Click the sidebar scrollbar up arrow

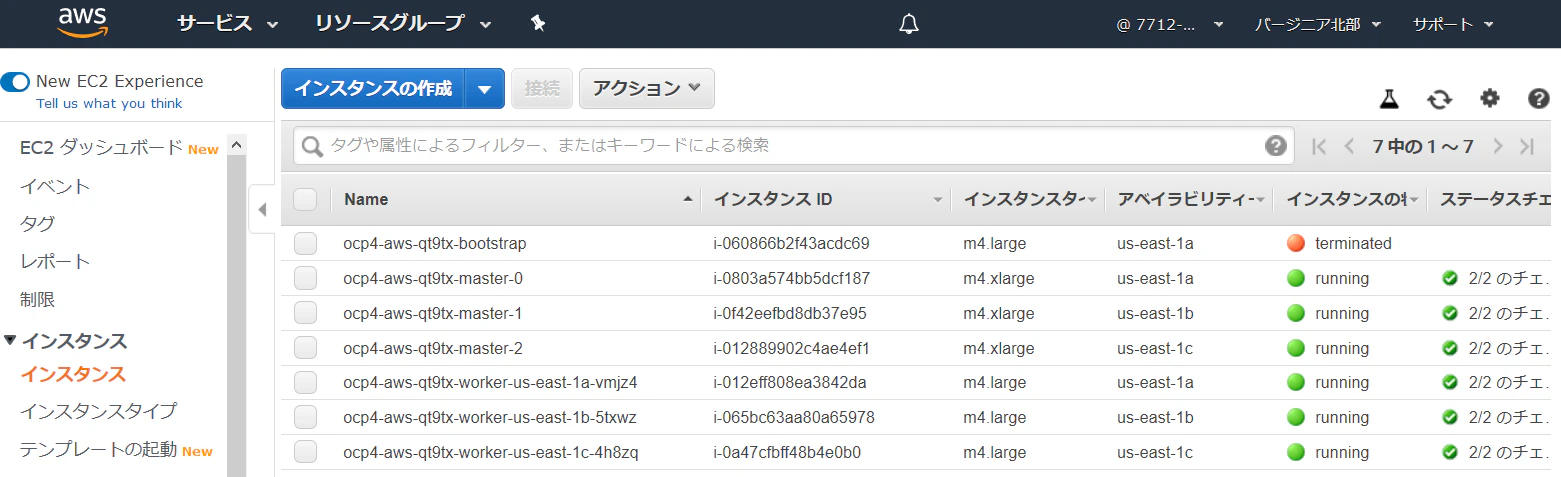tap(237, 145)
